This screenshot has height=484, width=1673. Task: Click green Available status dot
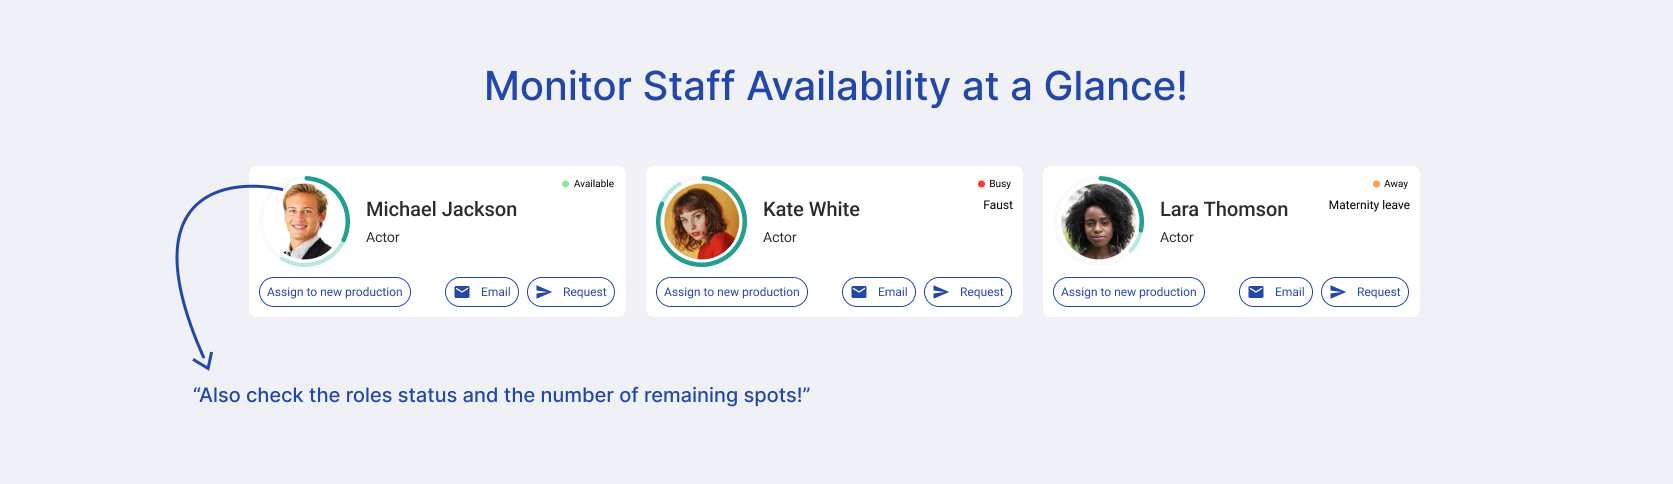(566, 184)
